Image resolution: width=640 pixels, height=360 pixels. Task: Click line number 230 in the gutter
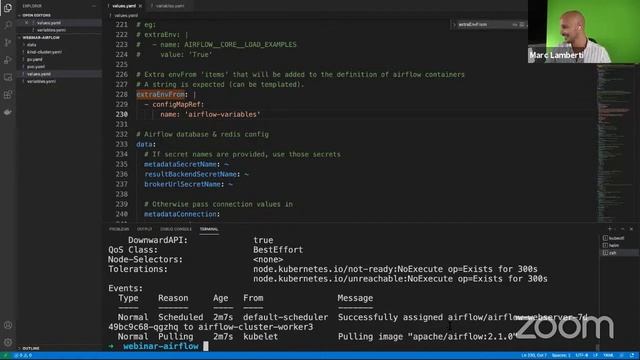(x=121, y=114)
